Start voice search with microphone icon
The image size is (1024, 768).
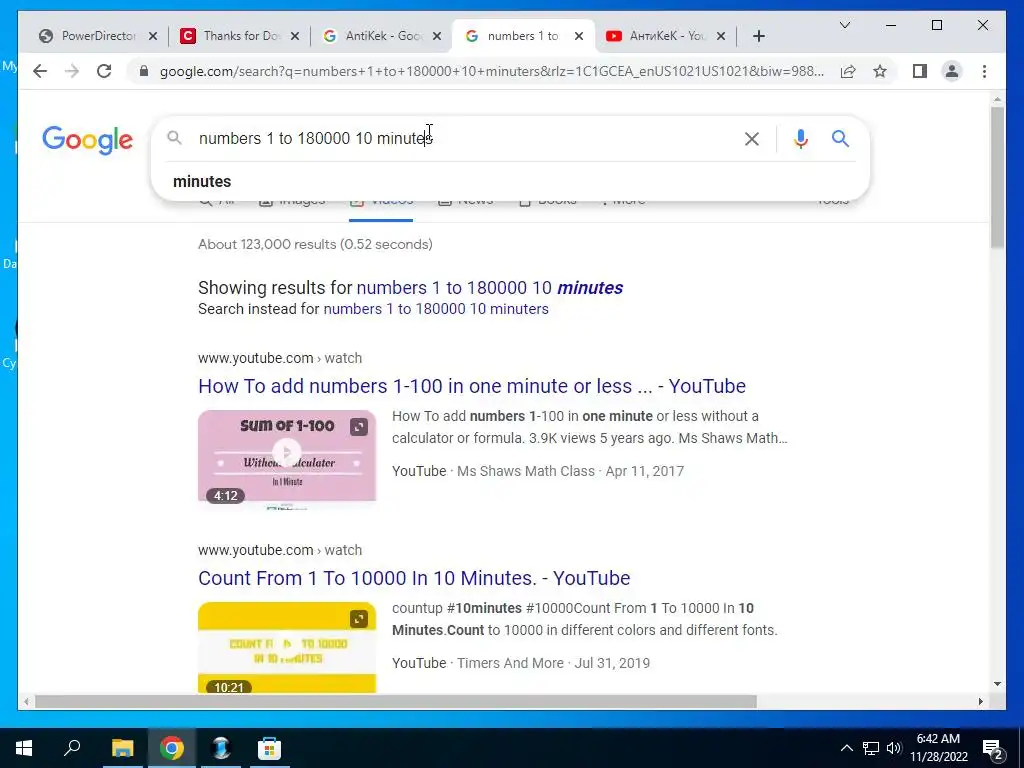pyautogui.click(x=801, y=138)
